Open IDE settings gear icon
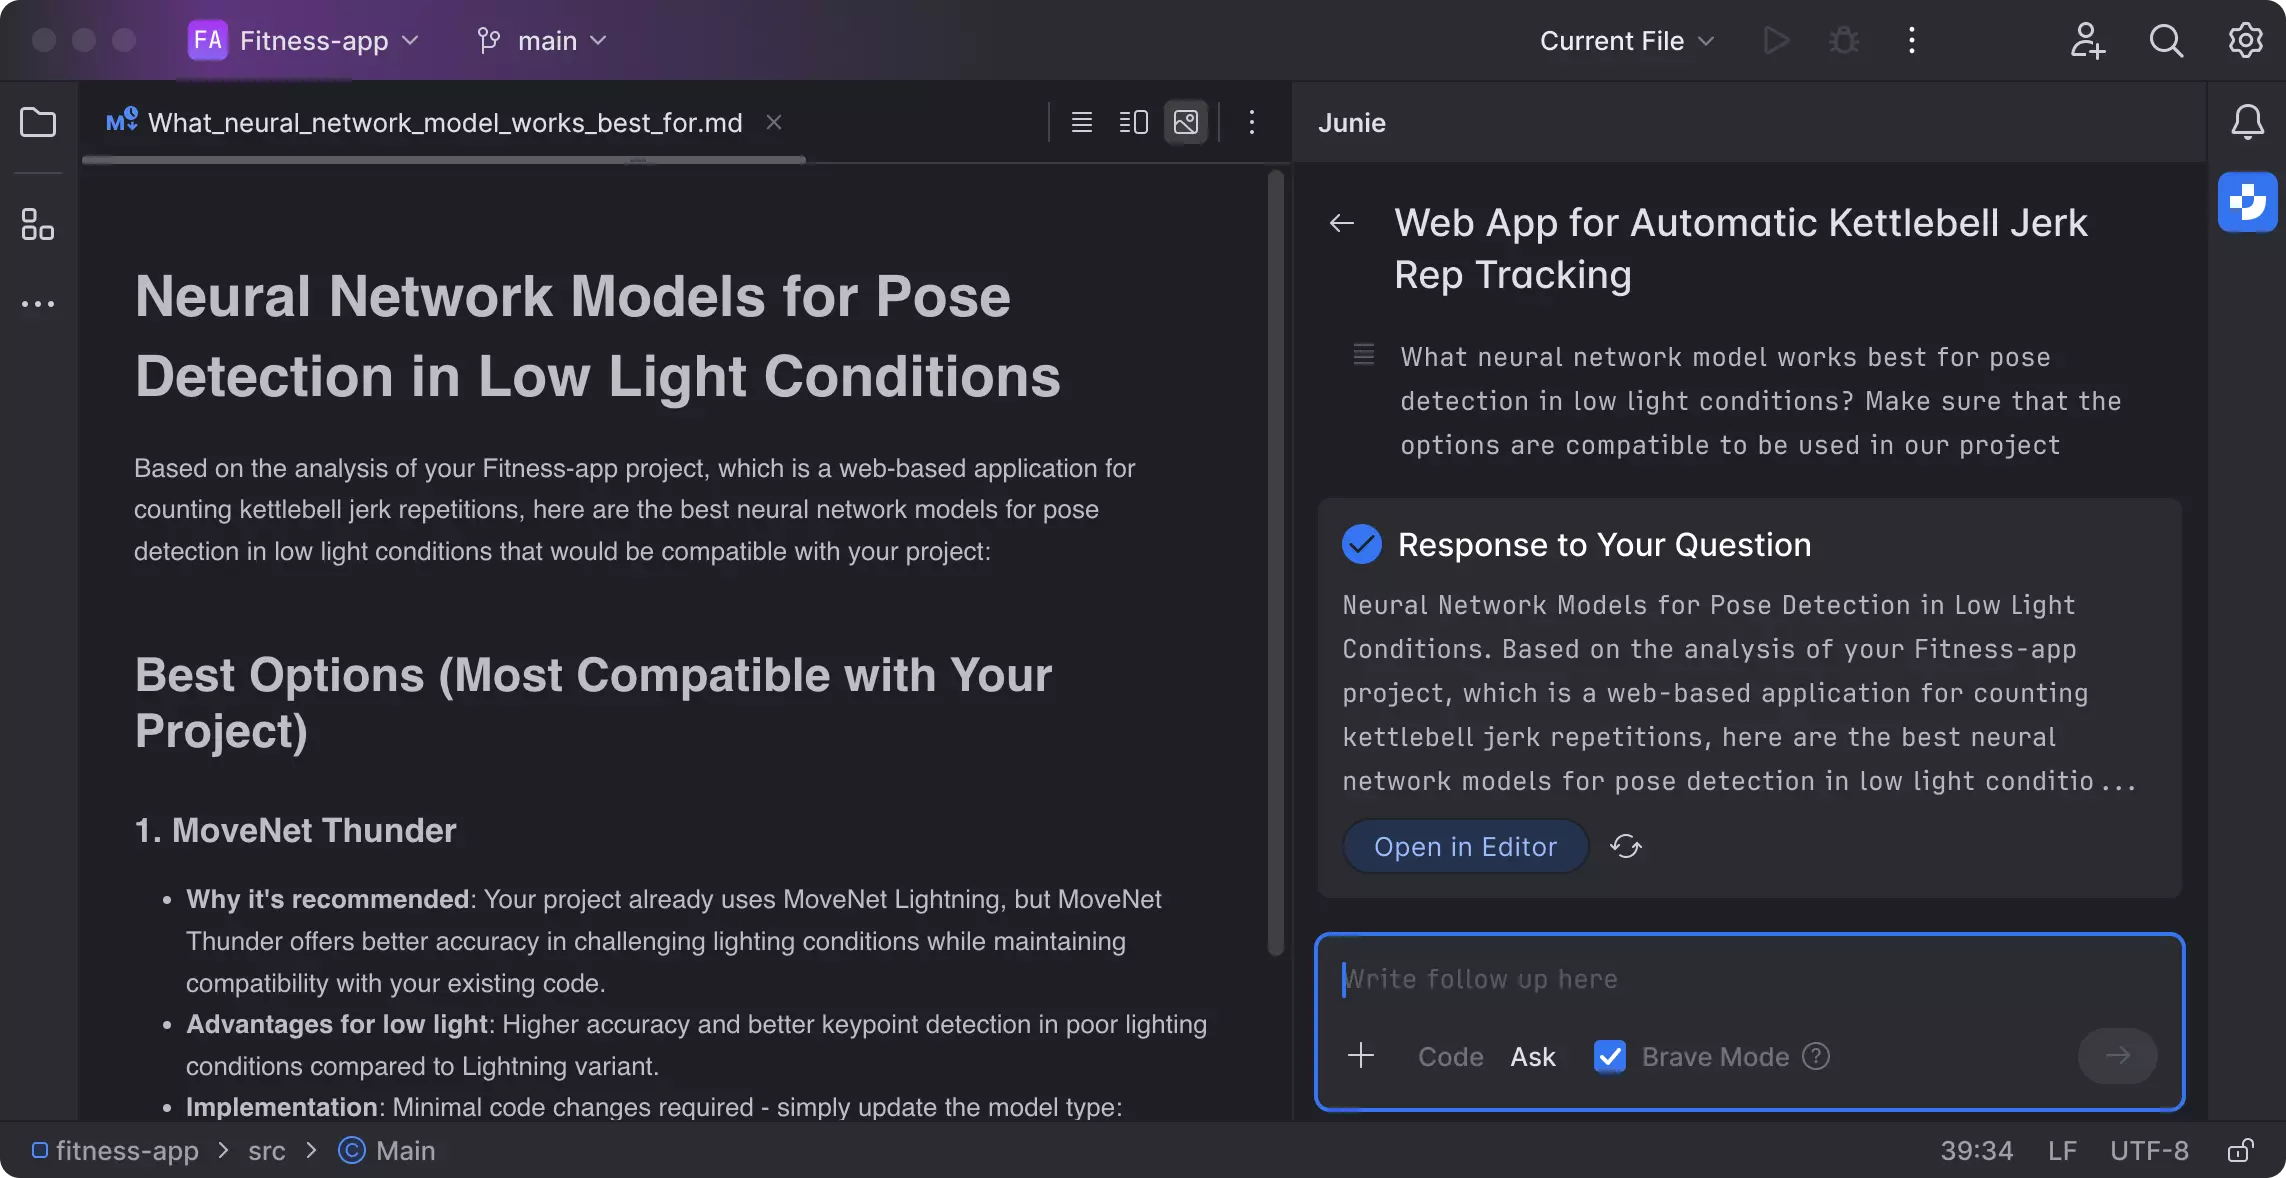The height and width of the screenshot is (1178, 2286). click(x=2245, y=41)
